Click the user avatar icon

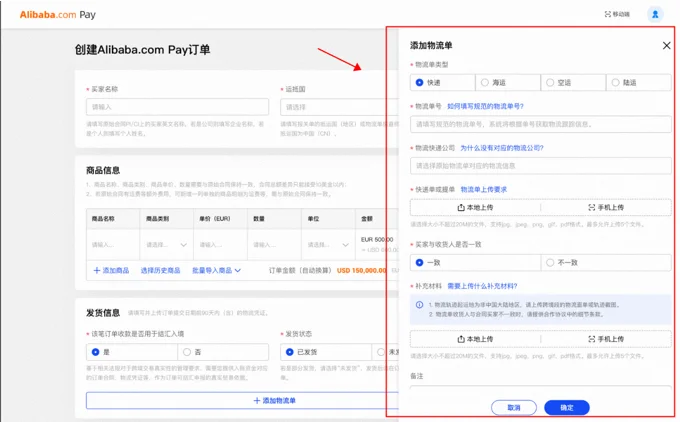tap(655, 14)
